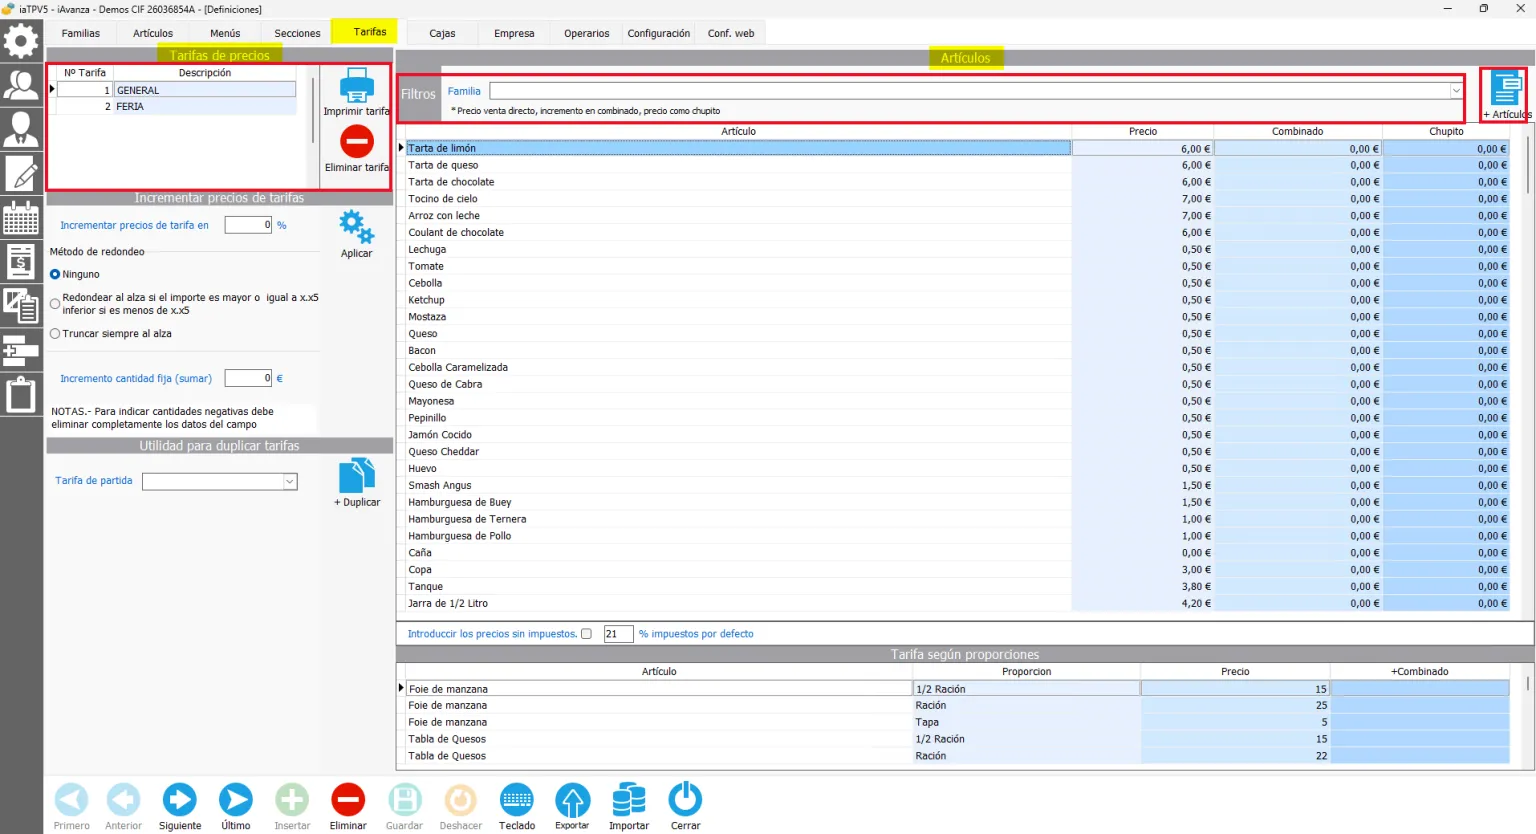Jump to last record with Último
This screenshot has height=834, width=1536.
click(236, 800)
